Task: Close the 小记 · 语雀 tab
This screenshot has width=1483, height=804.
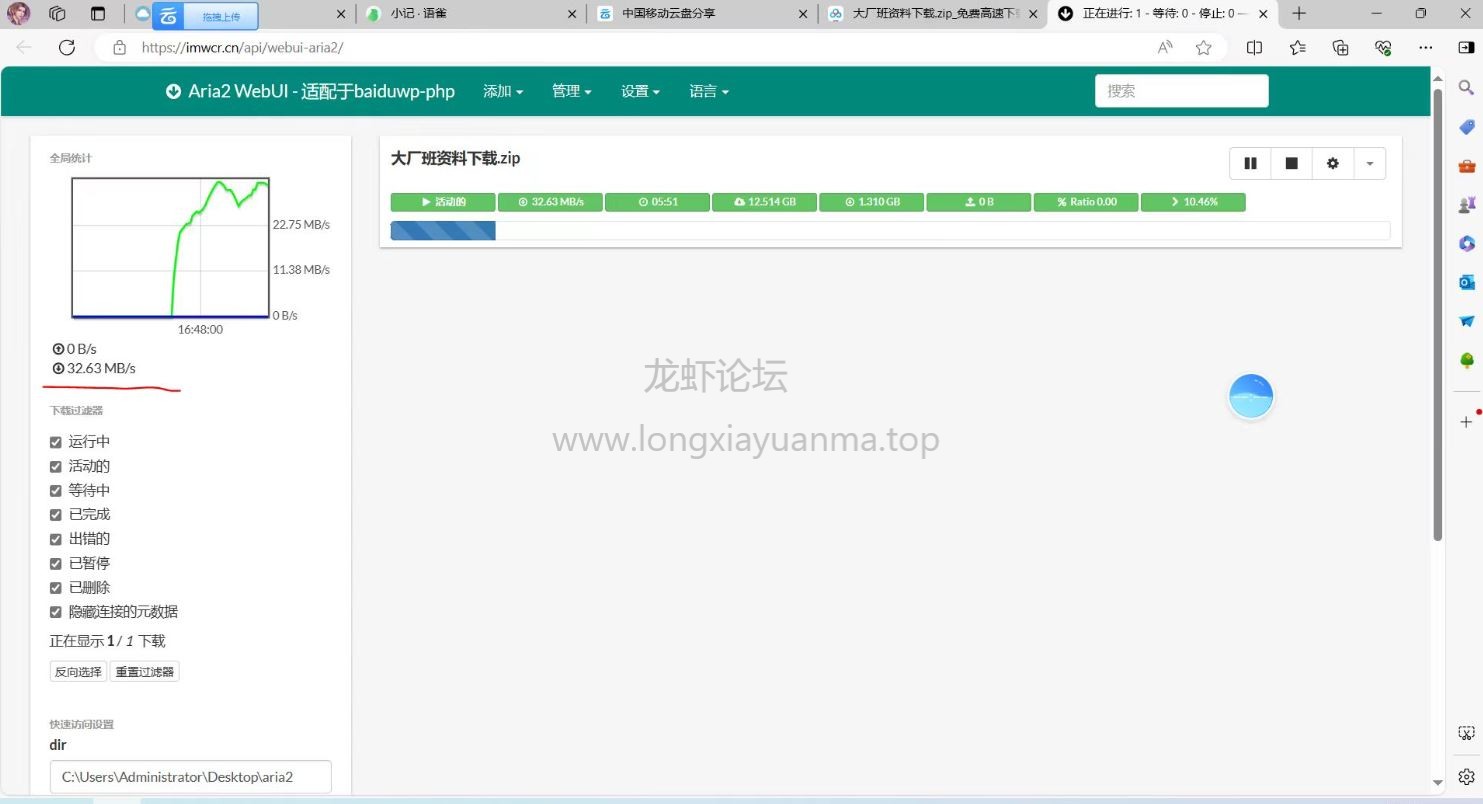Action: tap(572, 14)
